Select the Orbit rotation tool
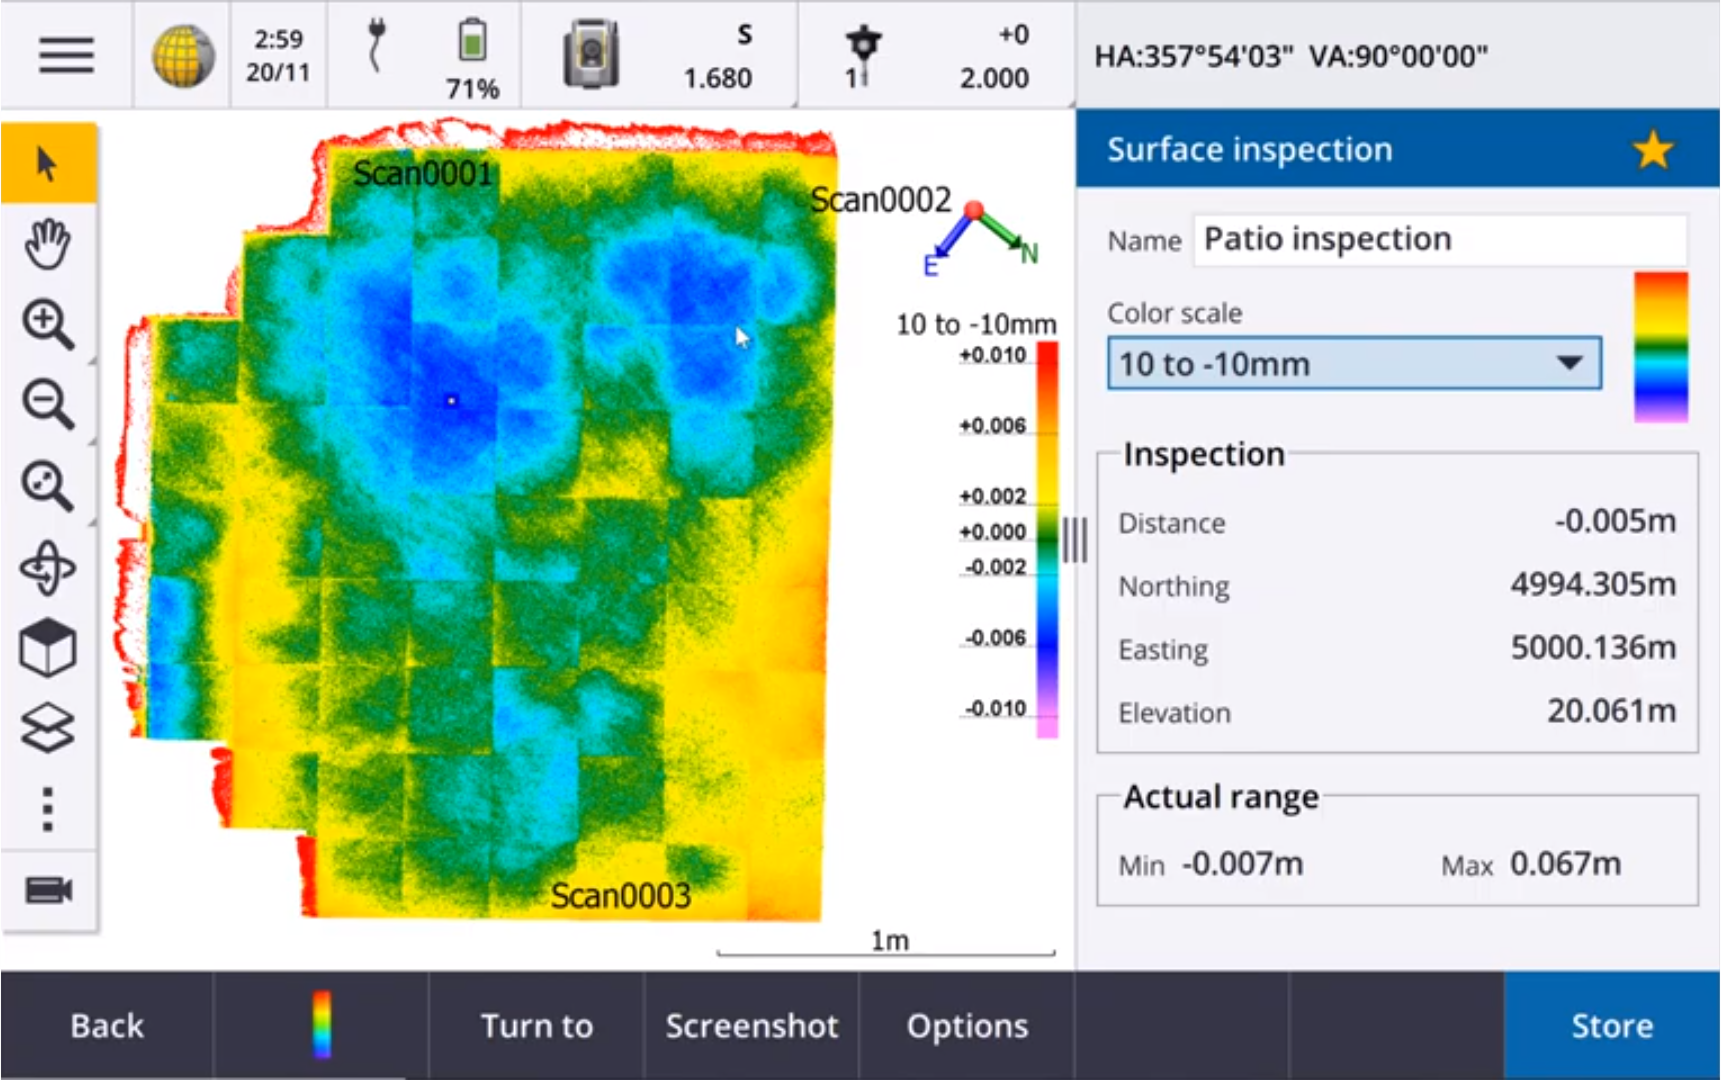 [x=46, y=567]
